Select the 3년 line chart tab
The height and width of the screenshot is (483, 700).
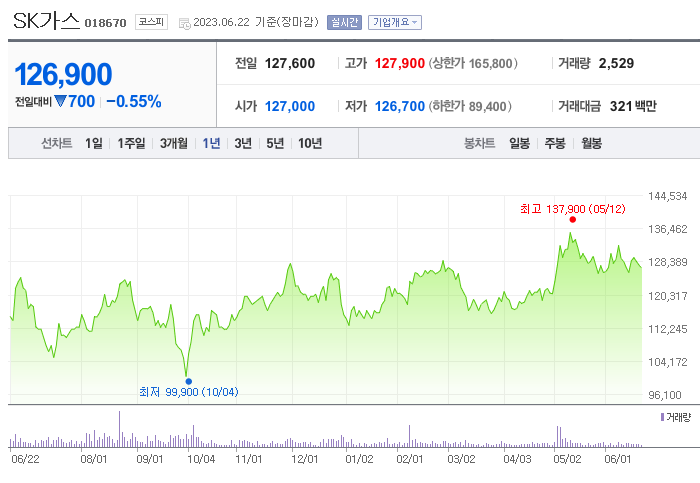(x=243, y=143)
